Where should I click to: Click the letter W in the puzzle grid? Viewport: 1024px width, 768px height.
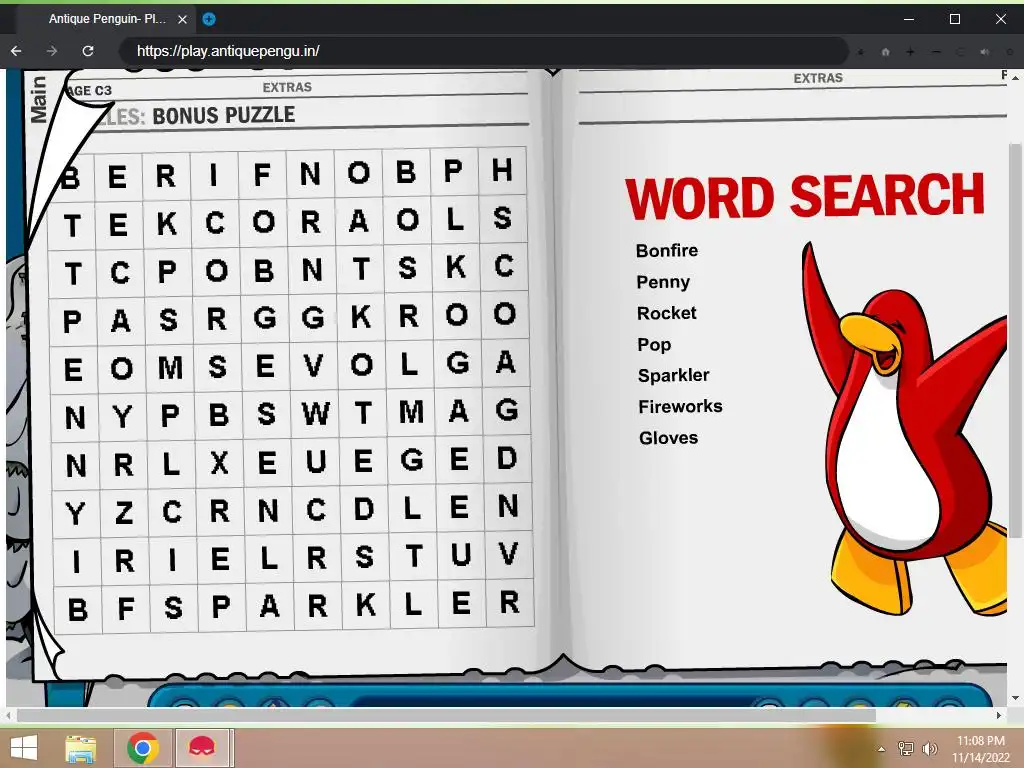tap(315, 414)
